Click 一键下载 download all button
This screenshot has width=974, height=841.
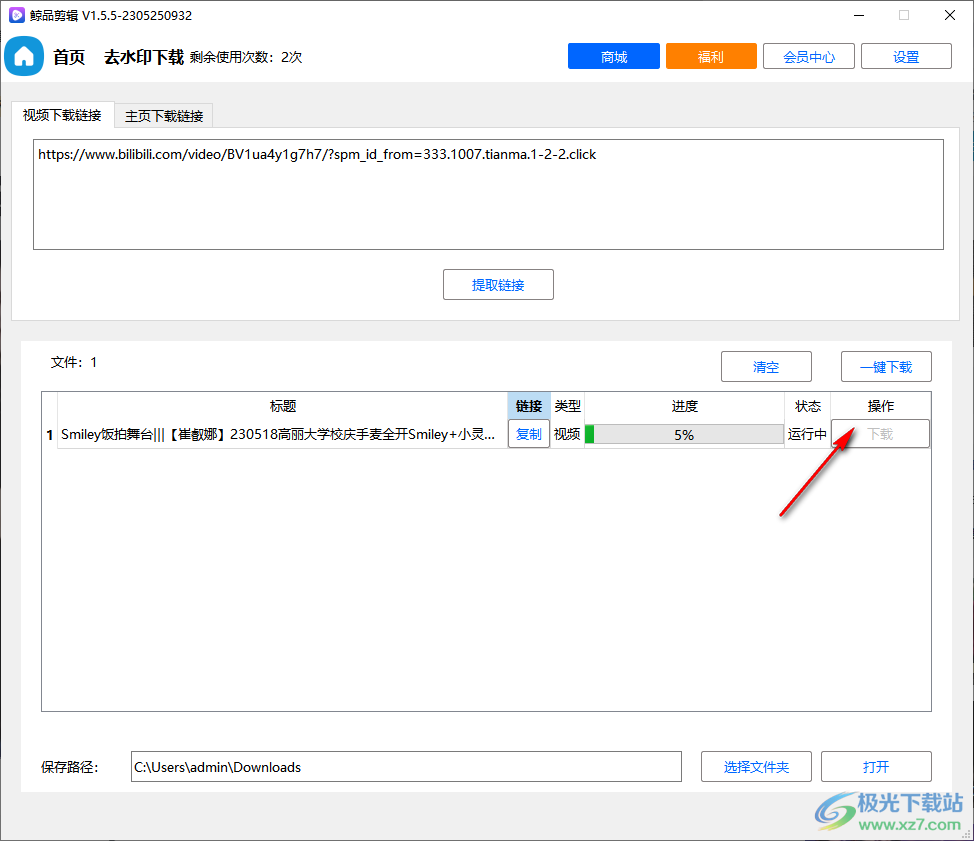point(886,366)
